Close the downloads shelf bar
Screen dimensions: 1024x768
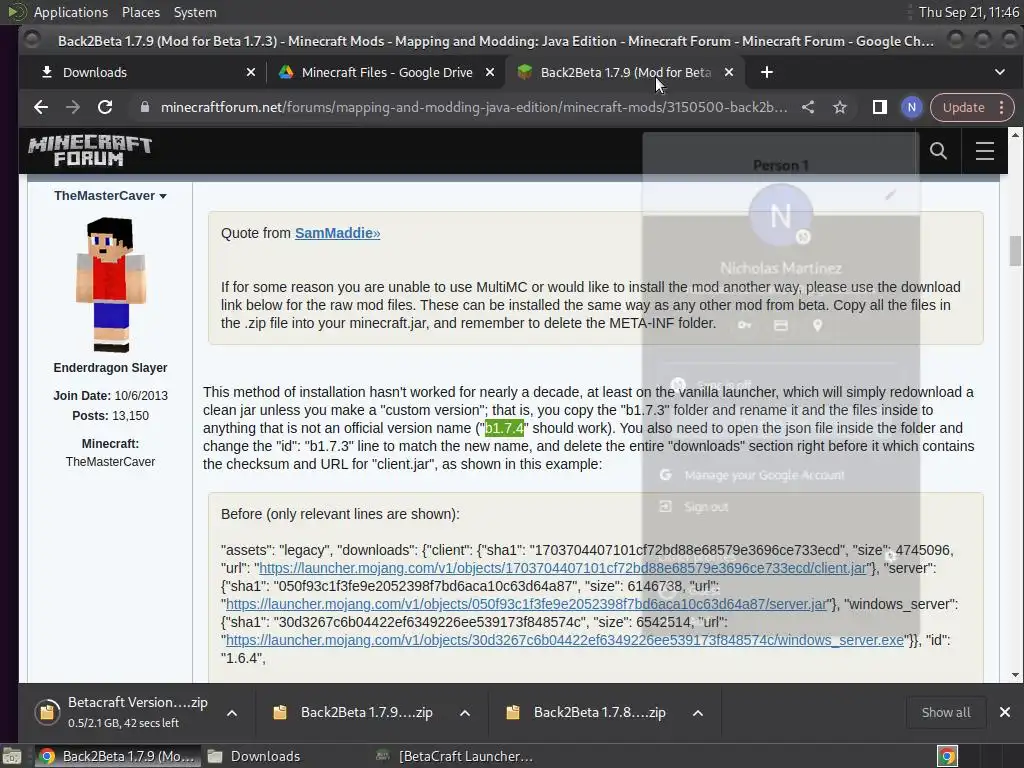pos(1004,712)
